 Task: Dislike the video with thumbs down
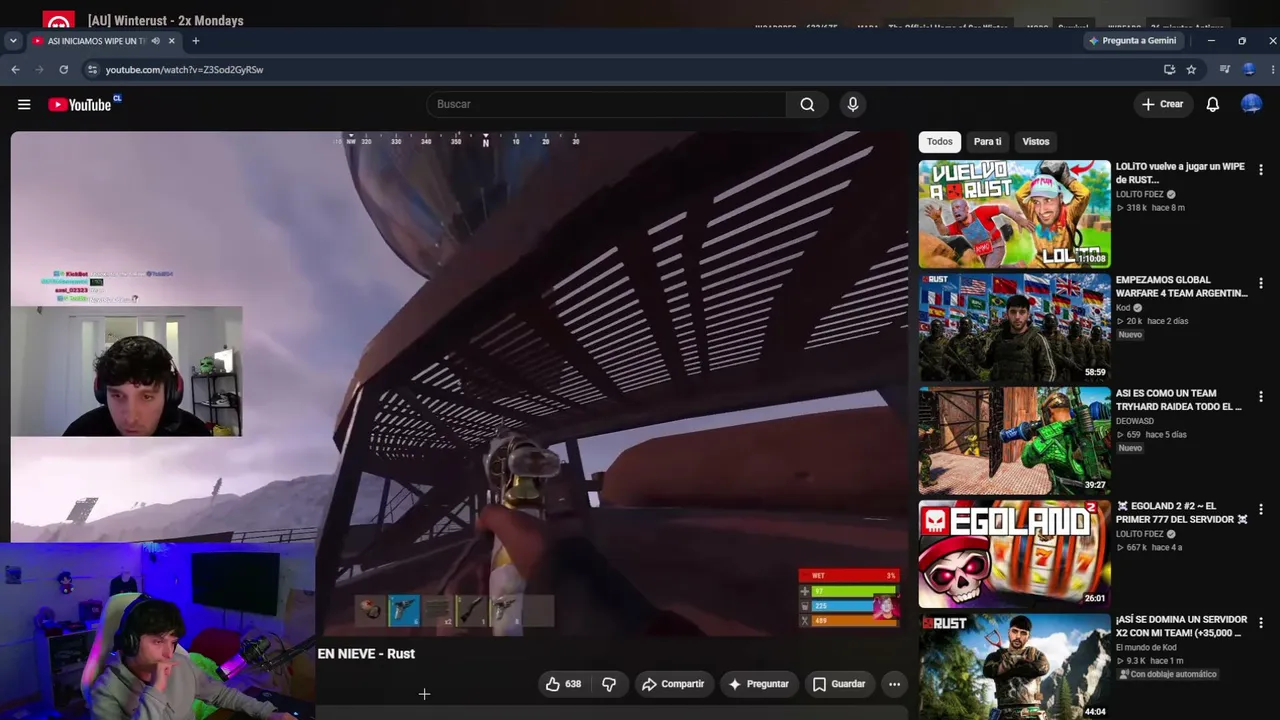(x=609, y=684)
